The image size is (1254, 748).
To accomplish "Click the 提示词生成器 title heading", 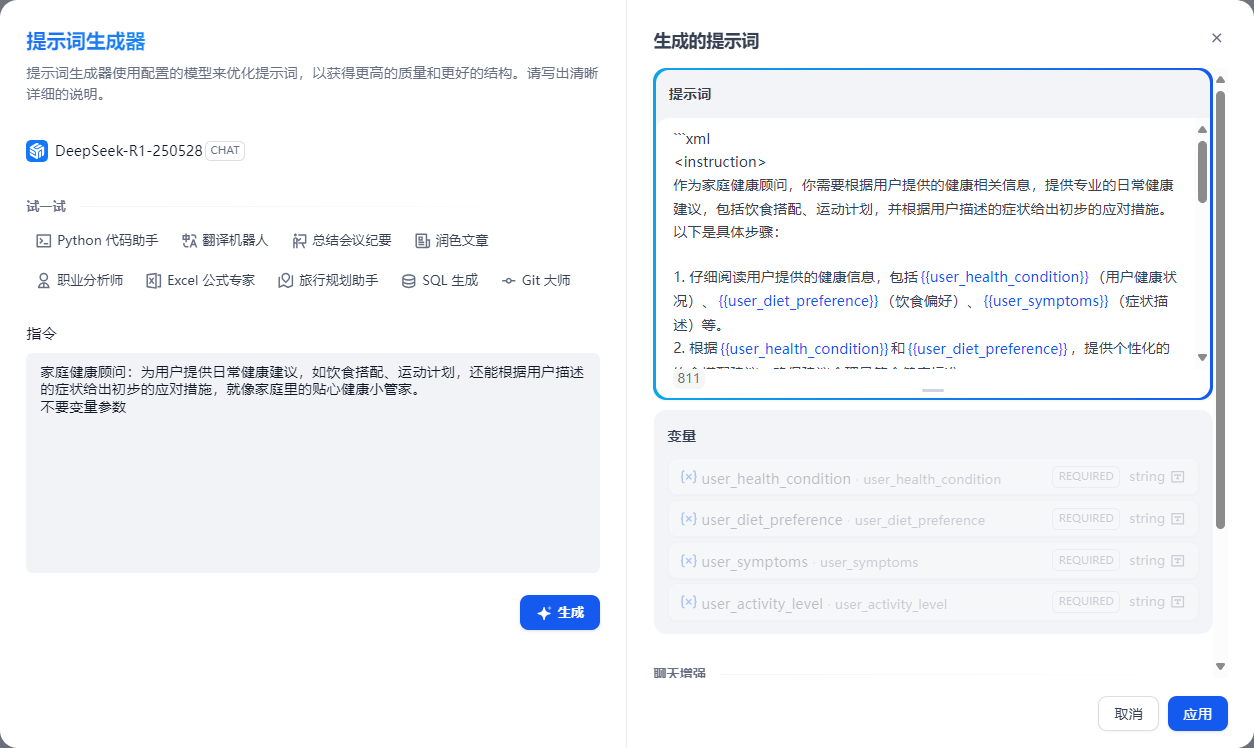I will (x=86, y=41).
